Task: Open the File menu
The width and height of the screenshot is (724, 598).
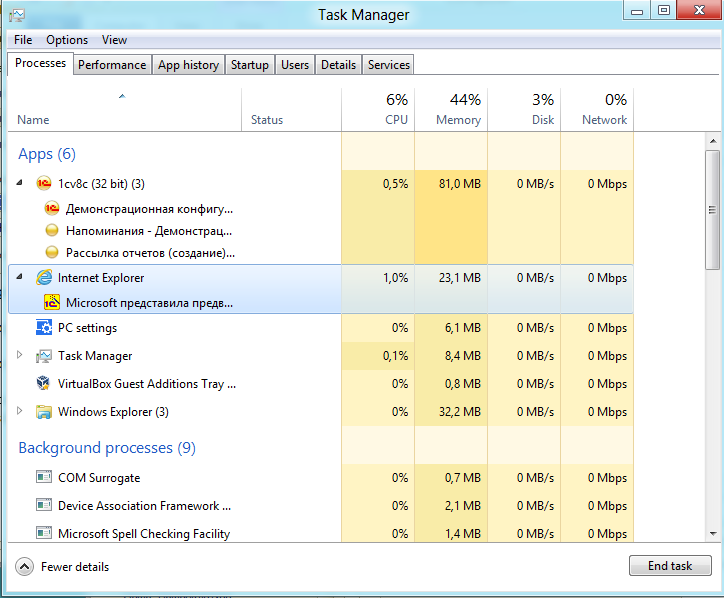Action: [23, 40]
